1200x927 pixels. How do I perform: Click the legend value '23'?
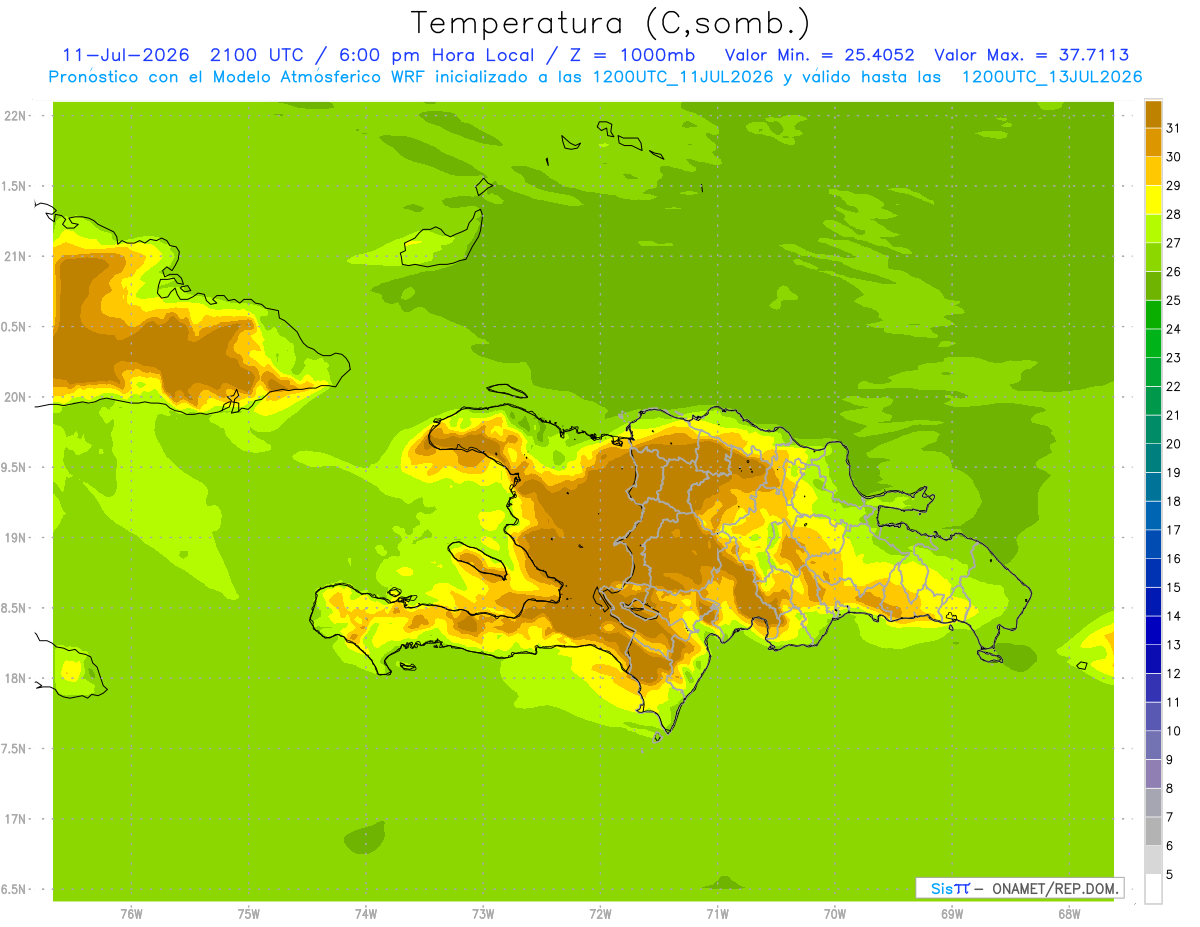point(1173,358)
